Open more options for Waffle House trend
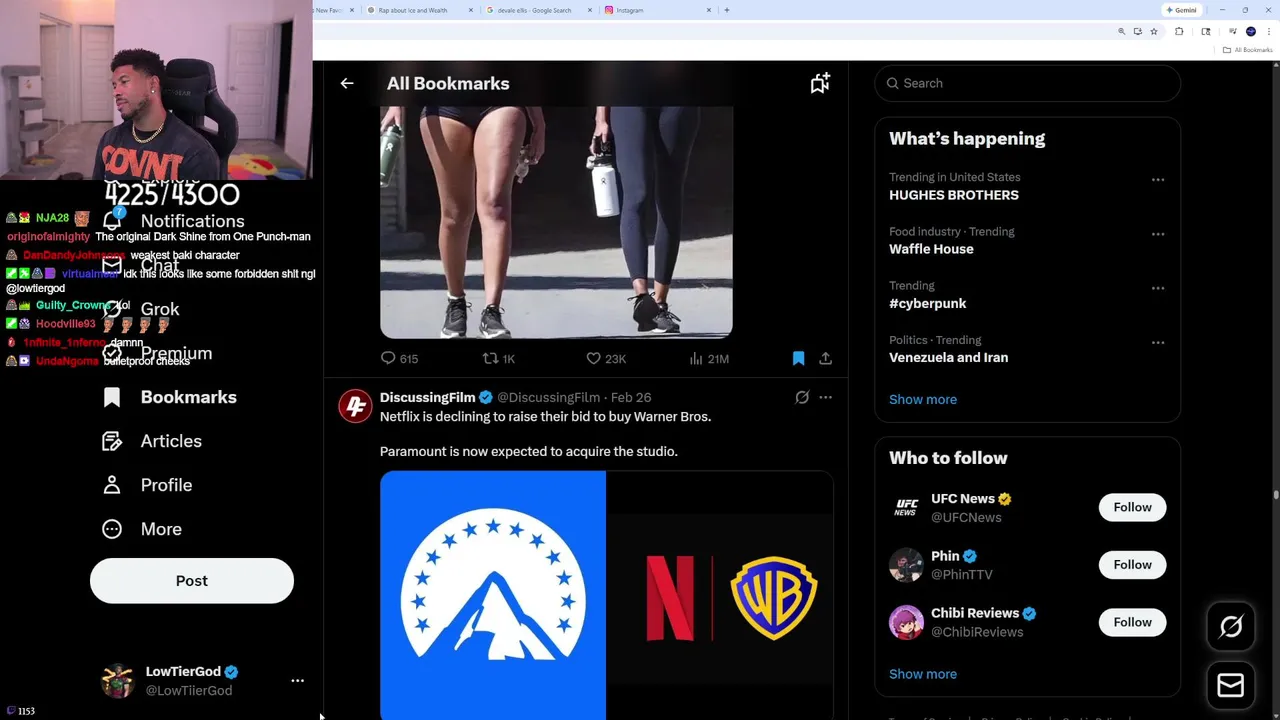The height and width of the screenshot is (720, 1280). [x=1158, y=234]
